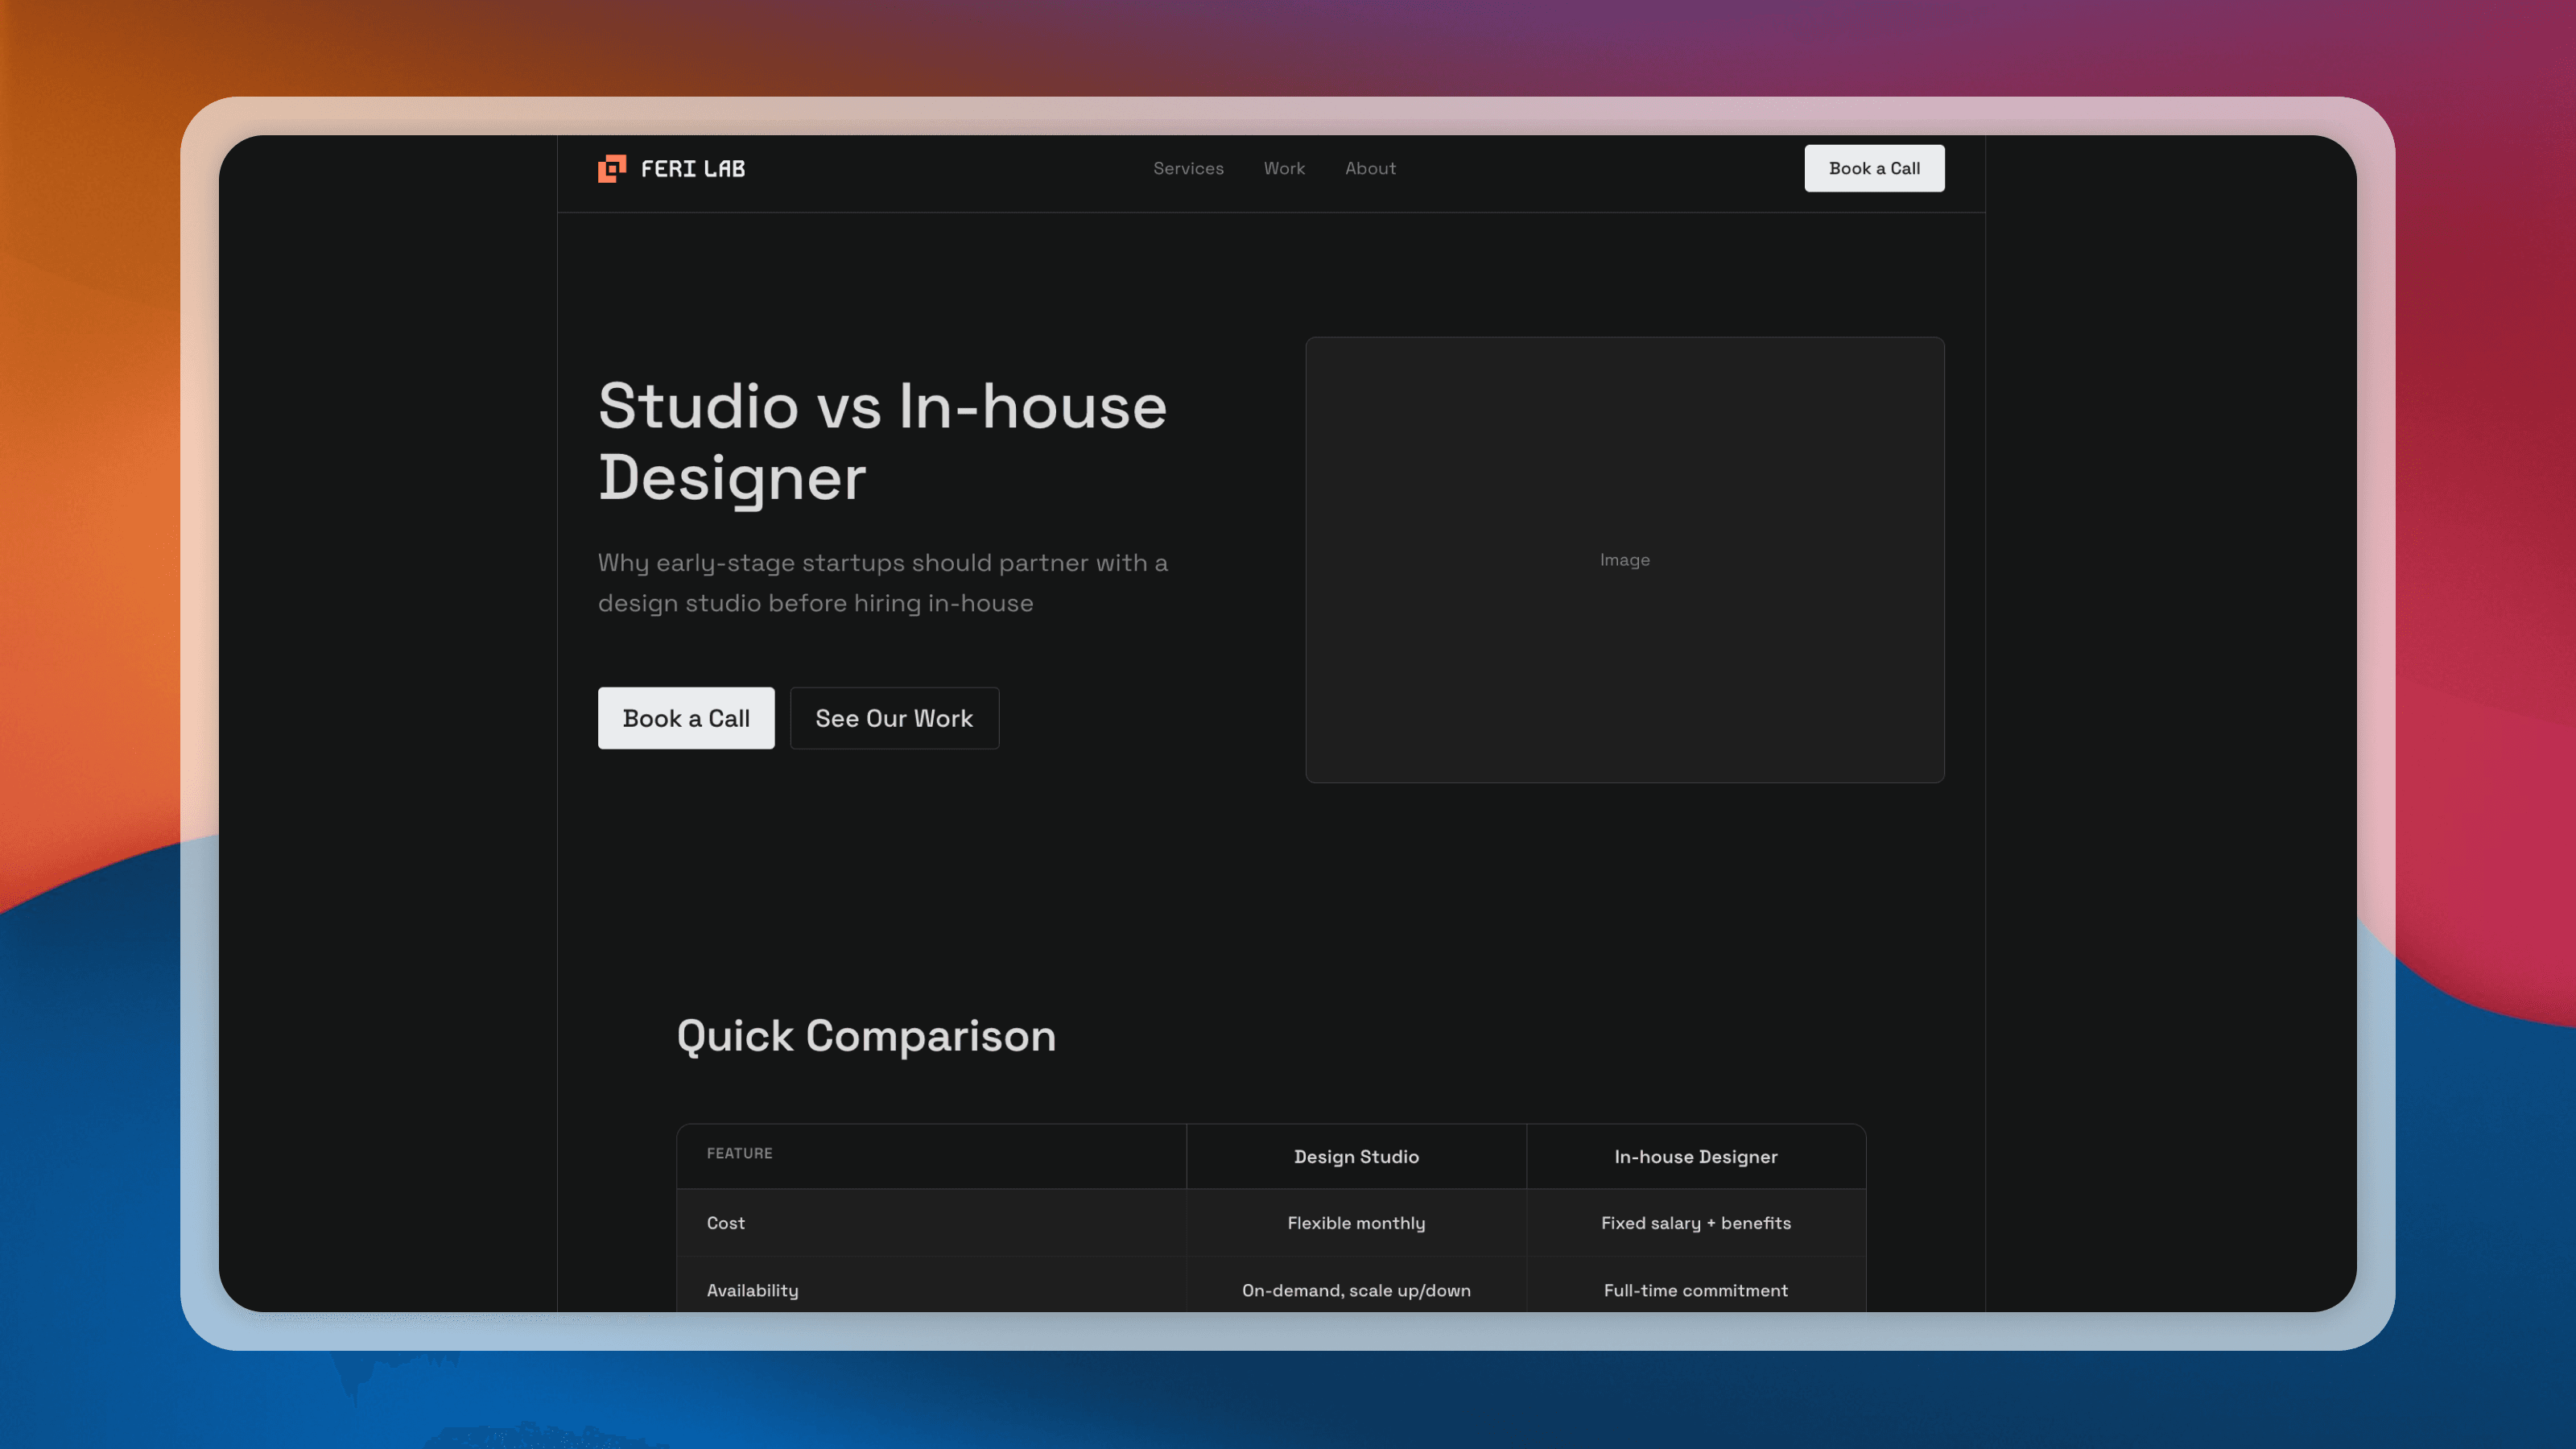Click the Availability row label
2576x1449 pixels.
click(753, 1290)
